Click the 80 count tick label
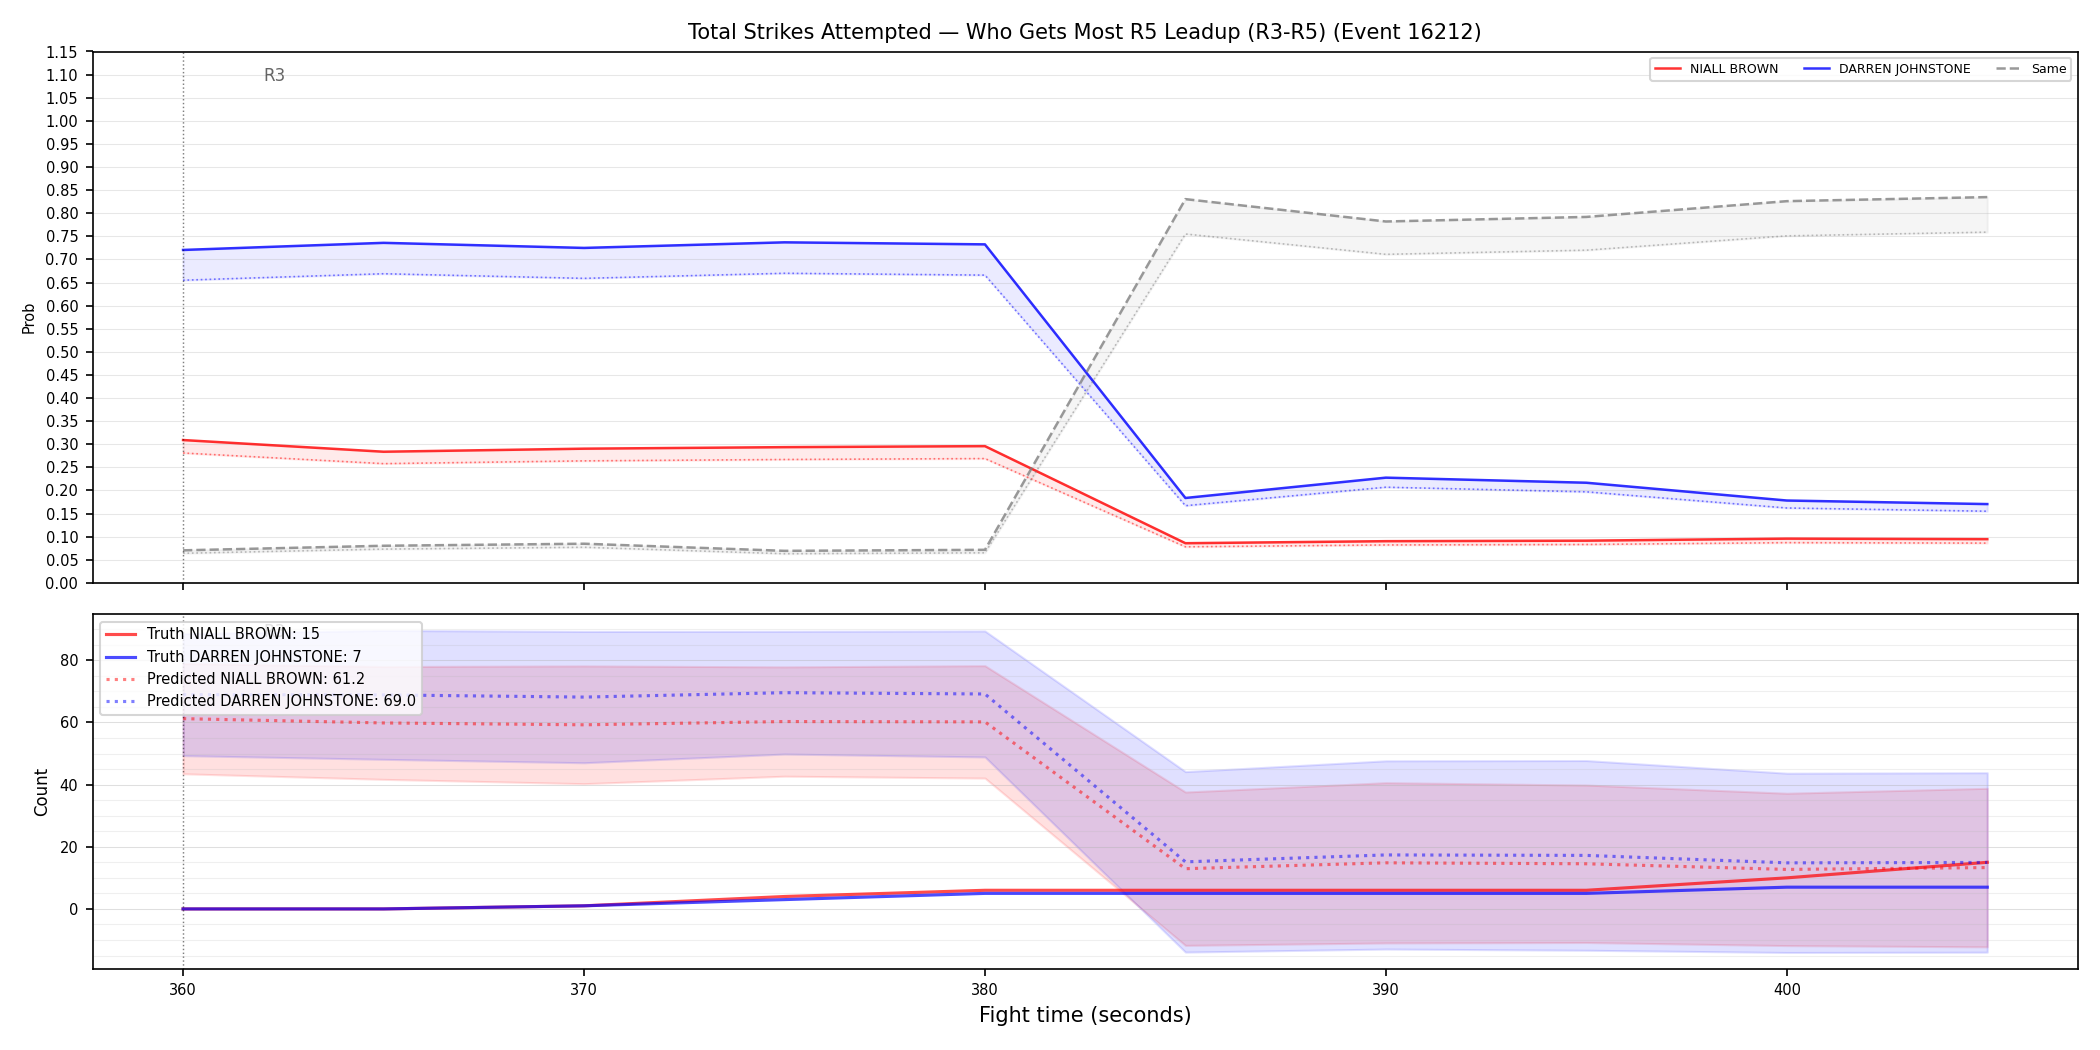2100x1050 pixels. [x=69, y=660]
